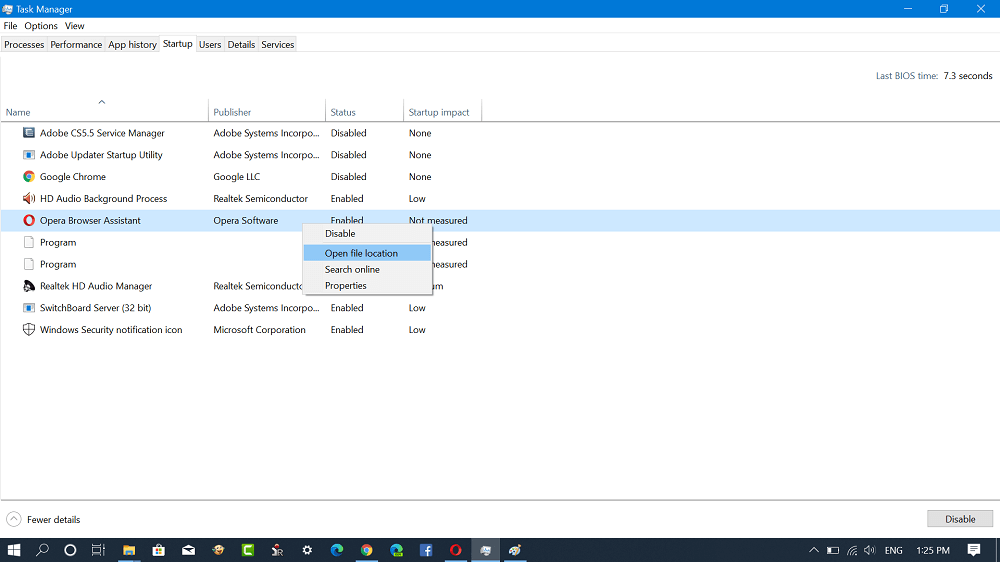Screen dimensions: 1000x562
Task: Switch to the App history tab
Action: pyautogui.click(x=132, y=44)
